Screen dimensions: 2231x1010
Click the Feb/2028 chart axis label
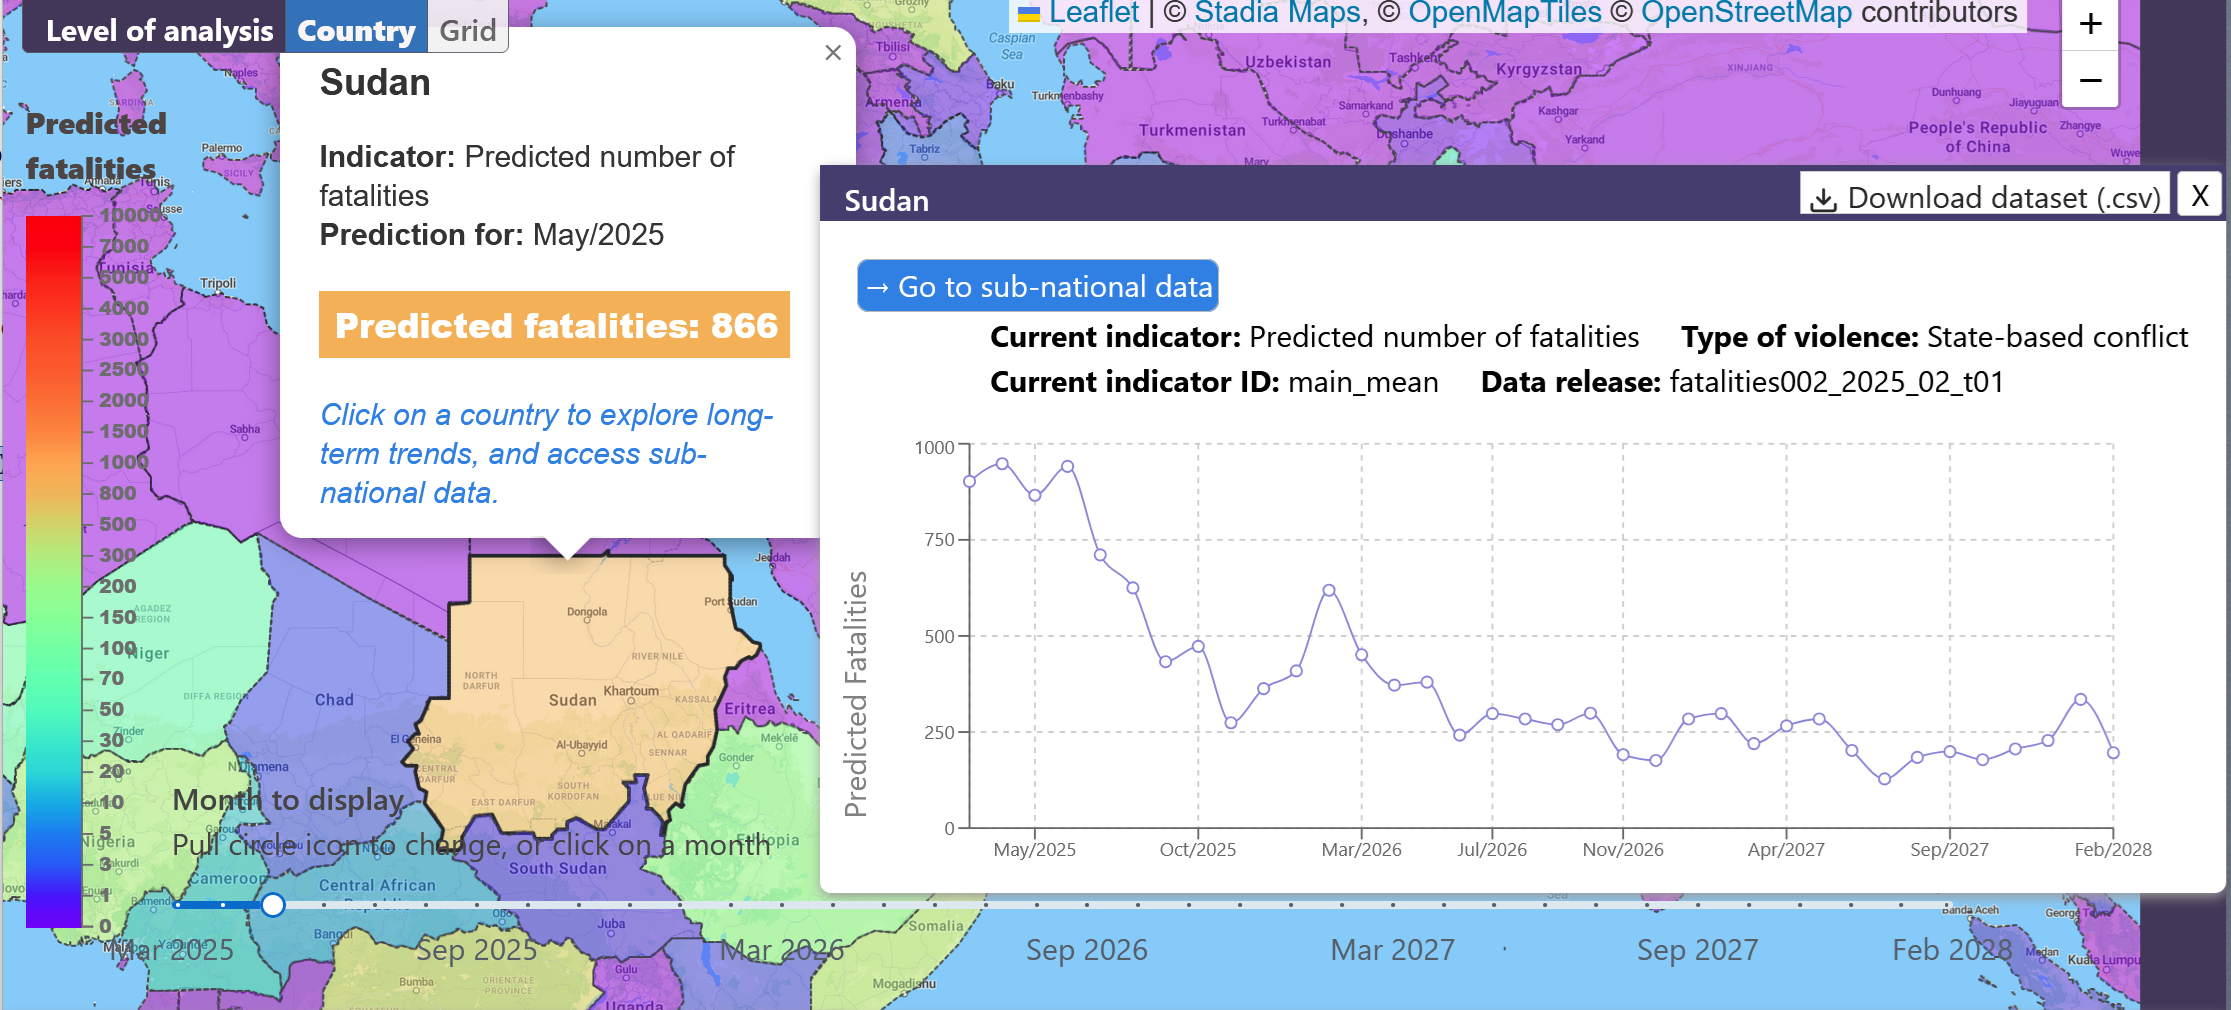[2112, 849]
